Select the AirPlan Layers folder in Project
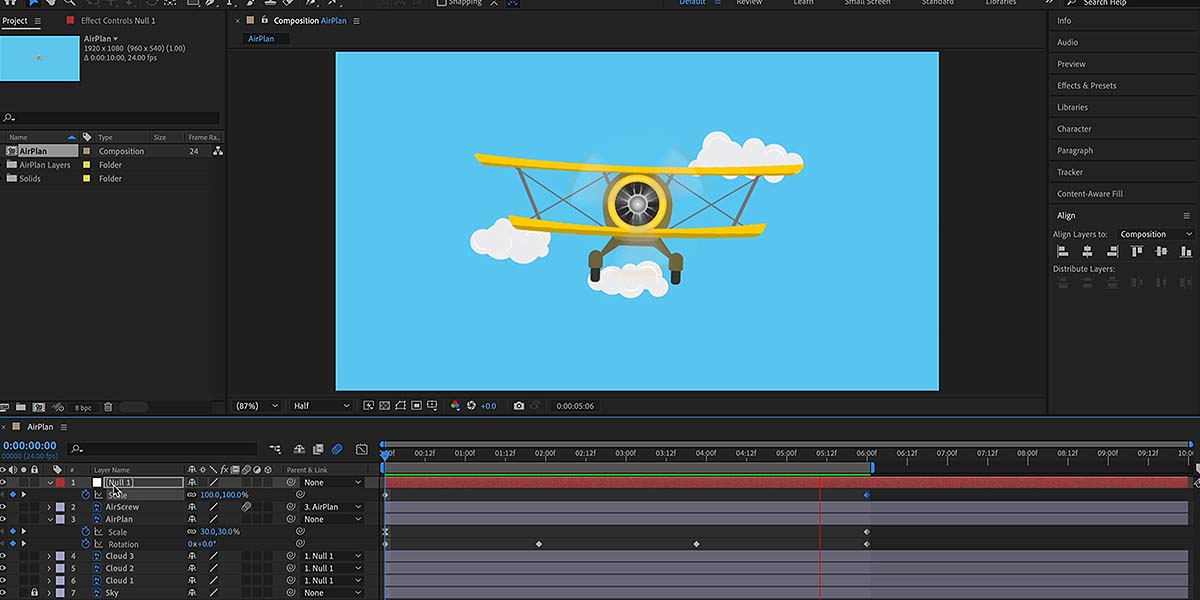 (45, 165)
